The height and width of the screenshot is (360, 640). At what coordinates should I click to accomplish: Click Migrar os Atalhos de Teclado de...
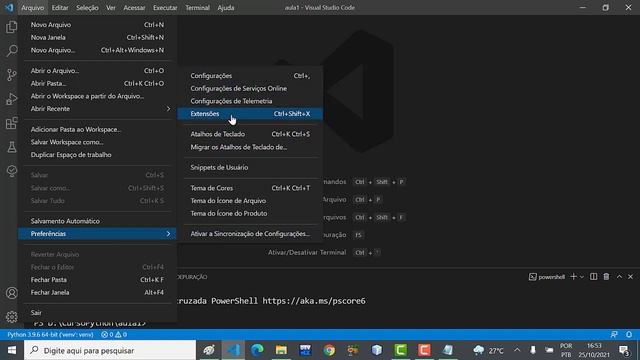pos(250,147)
